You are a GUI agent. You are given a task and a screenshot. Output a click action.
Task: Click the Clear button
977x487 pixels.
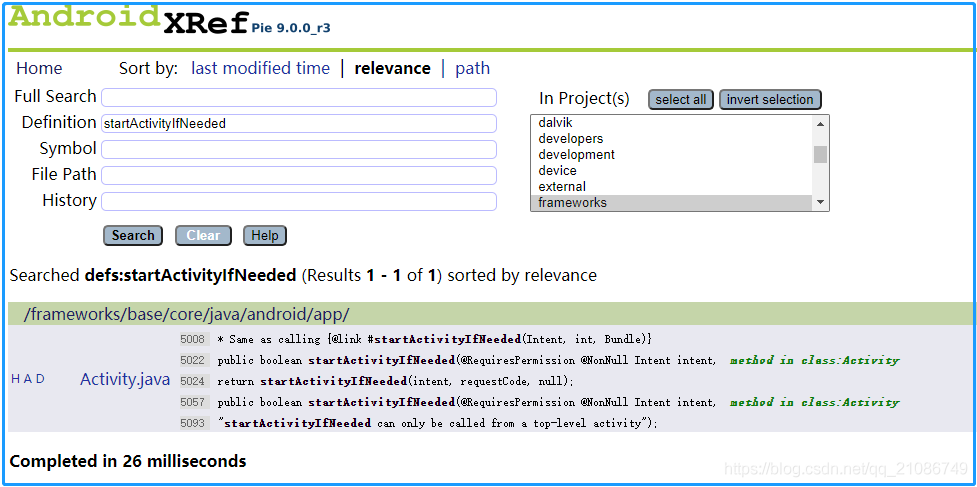click(x=203, y=235)
